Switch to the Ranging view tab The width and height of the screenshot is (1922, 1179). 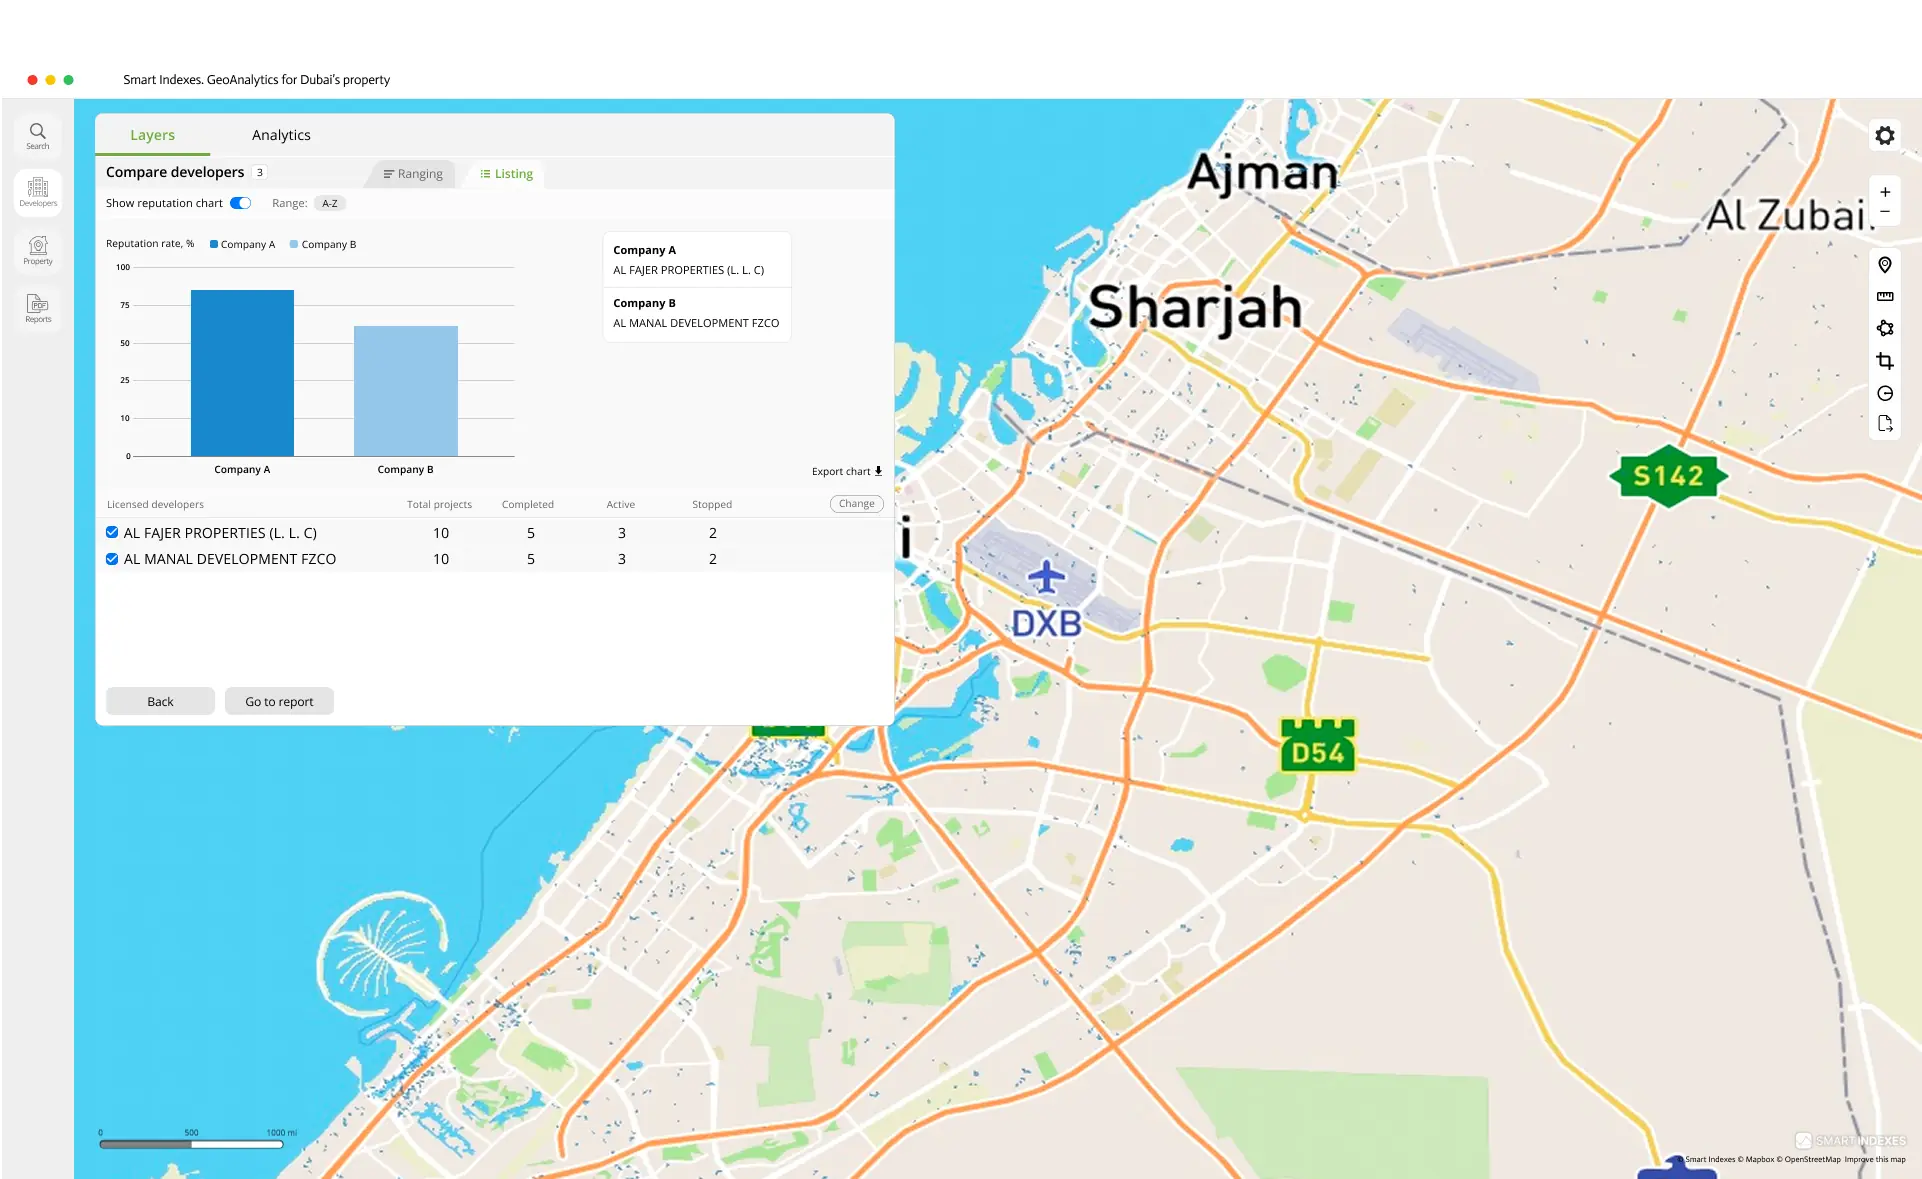coord(413,174)
